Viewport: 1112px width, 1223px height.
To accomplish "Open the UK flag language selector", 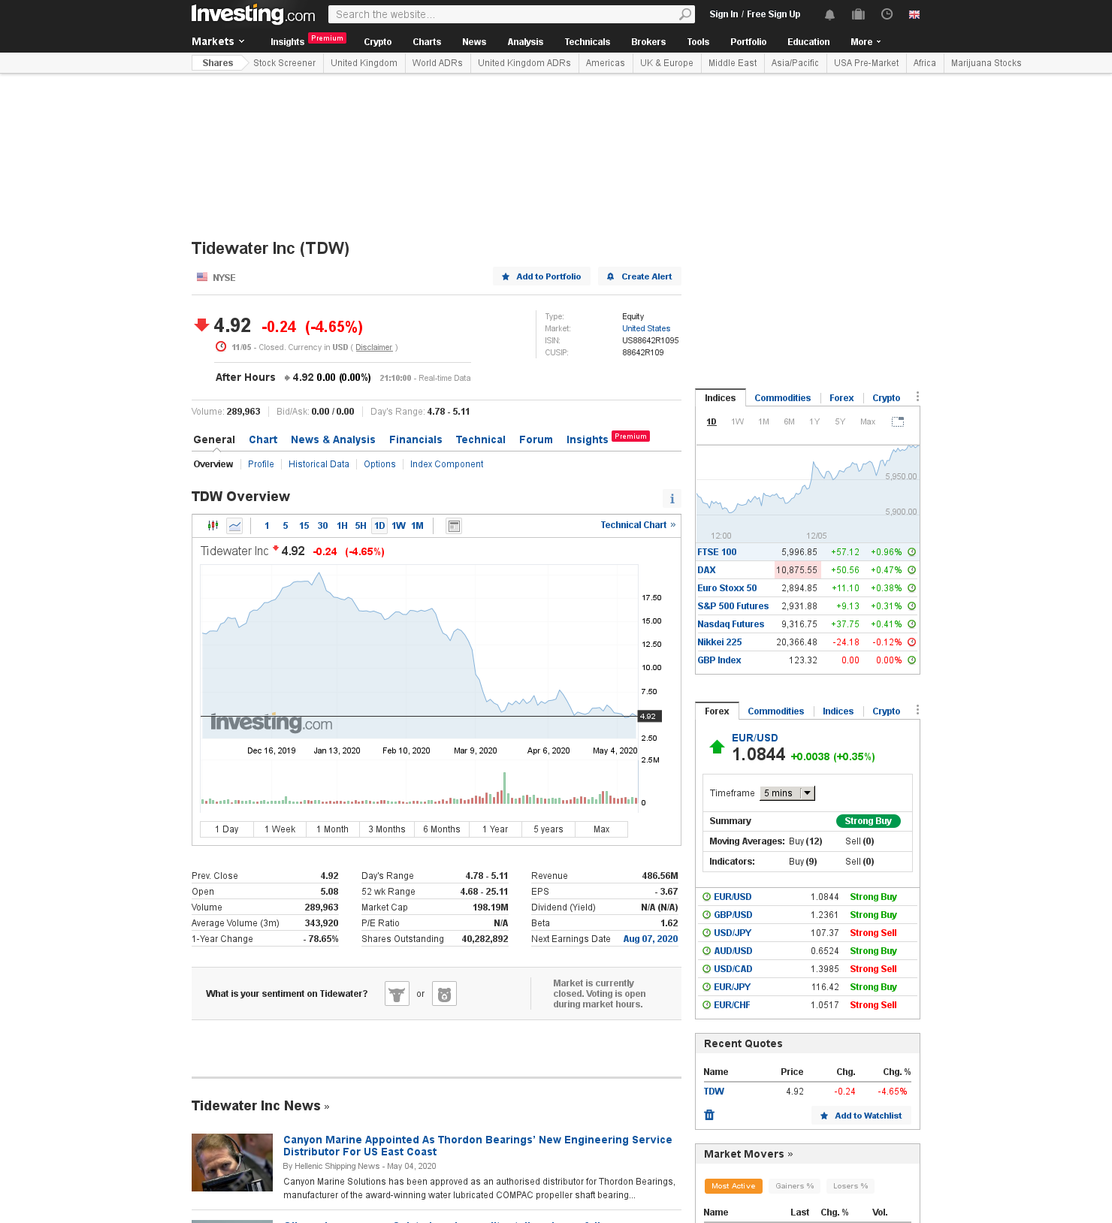I will (x=914, y=15).
